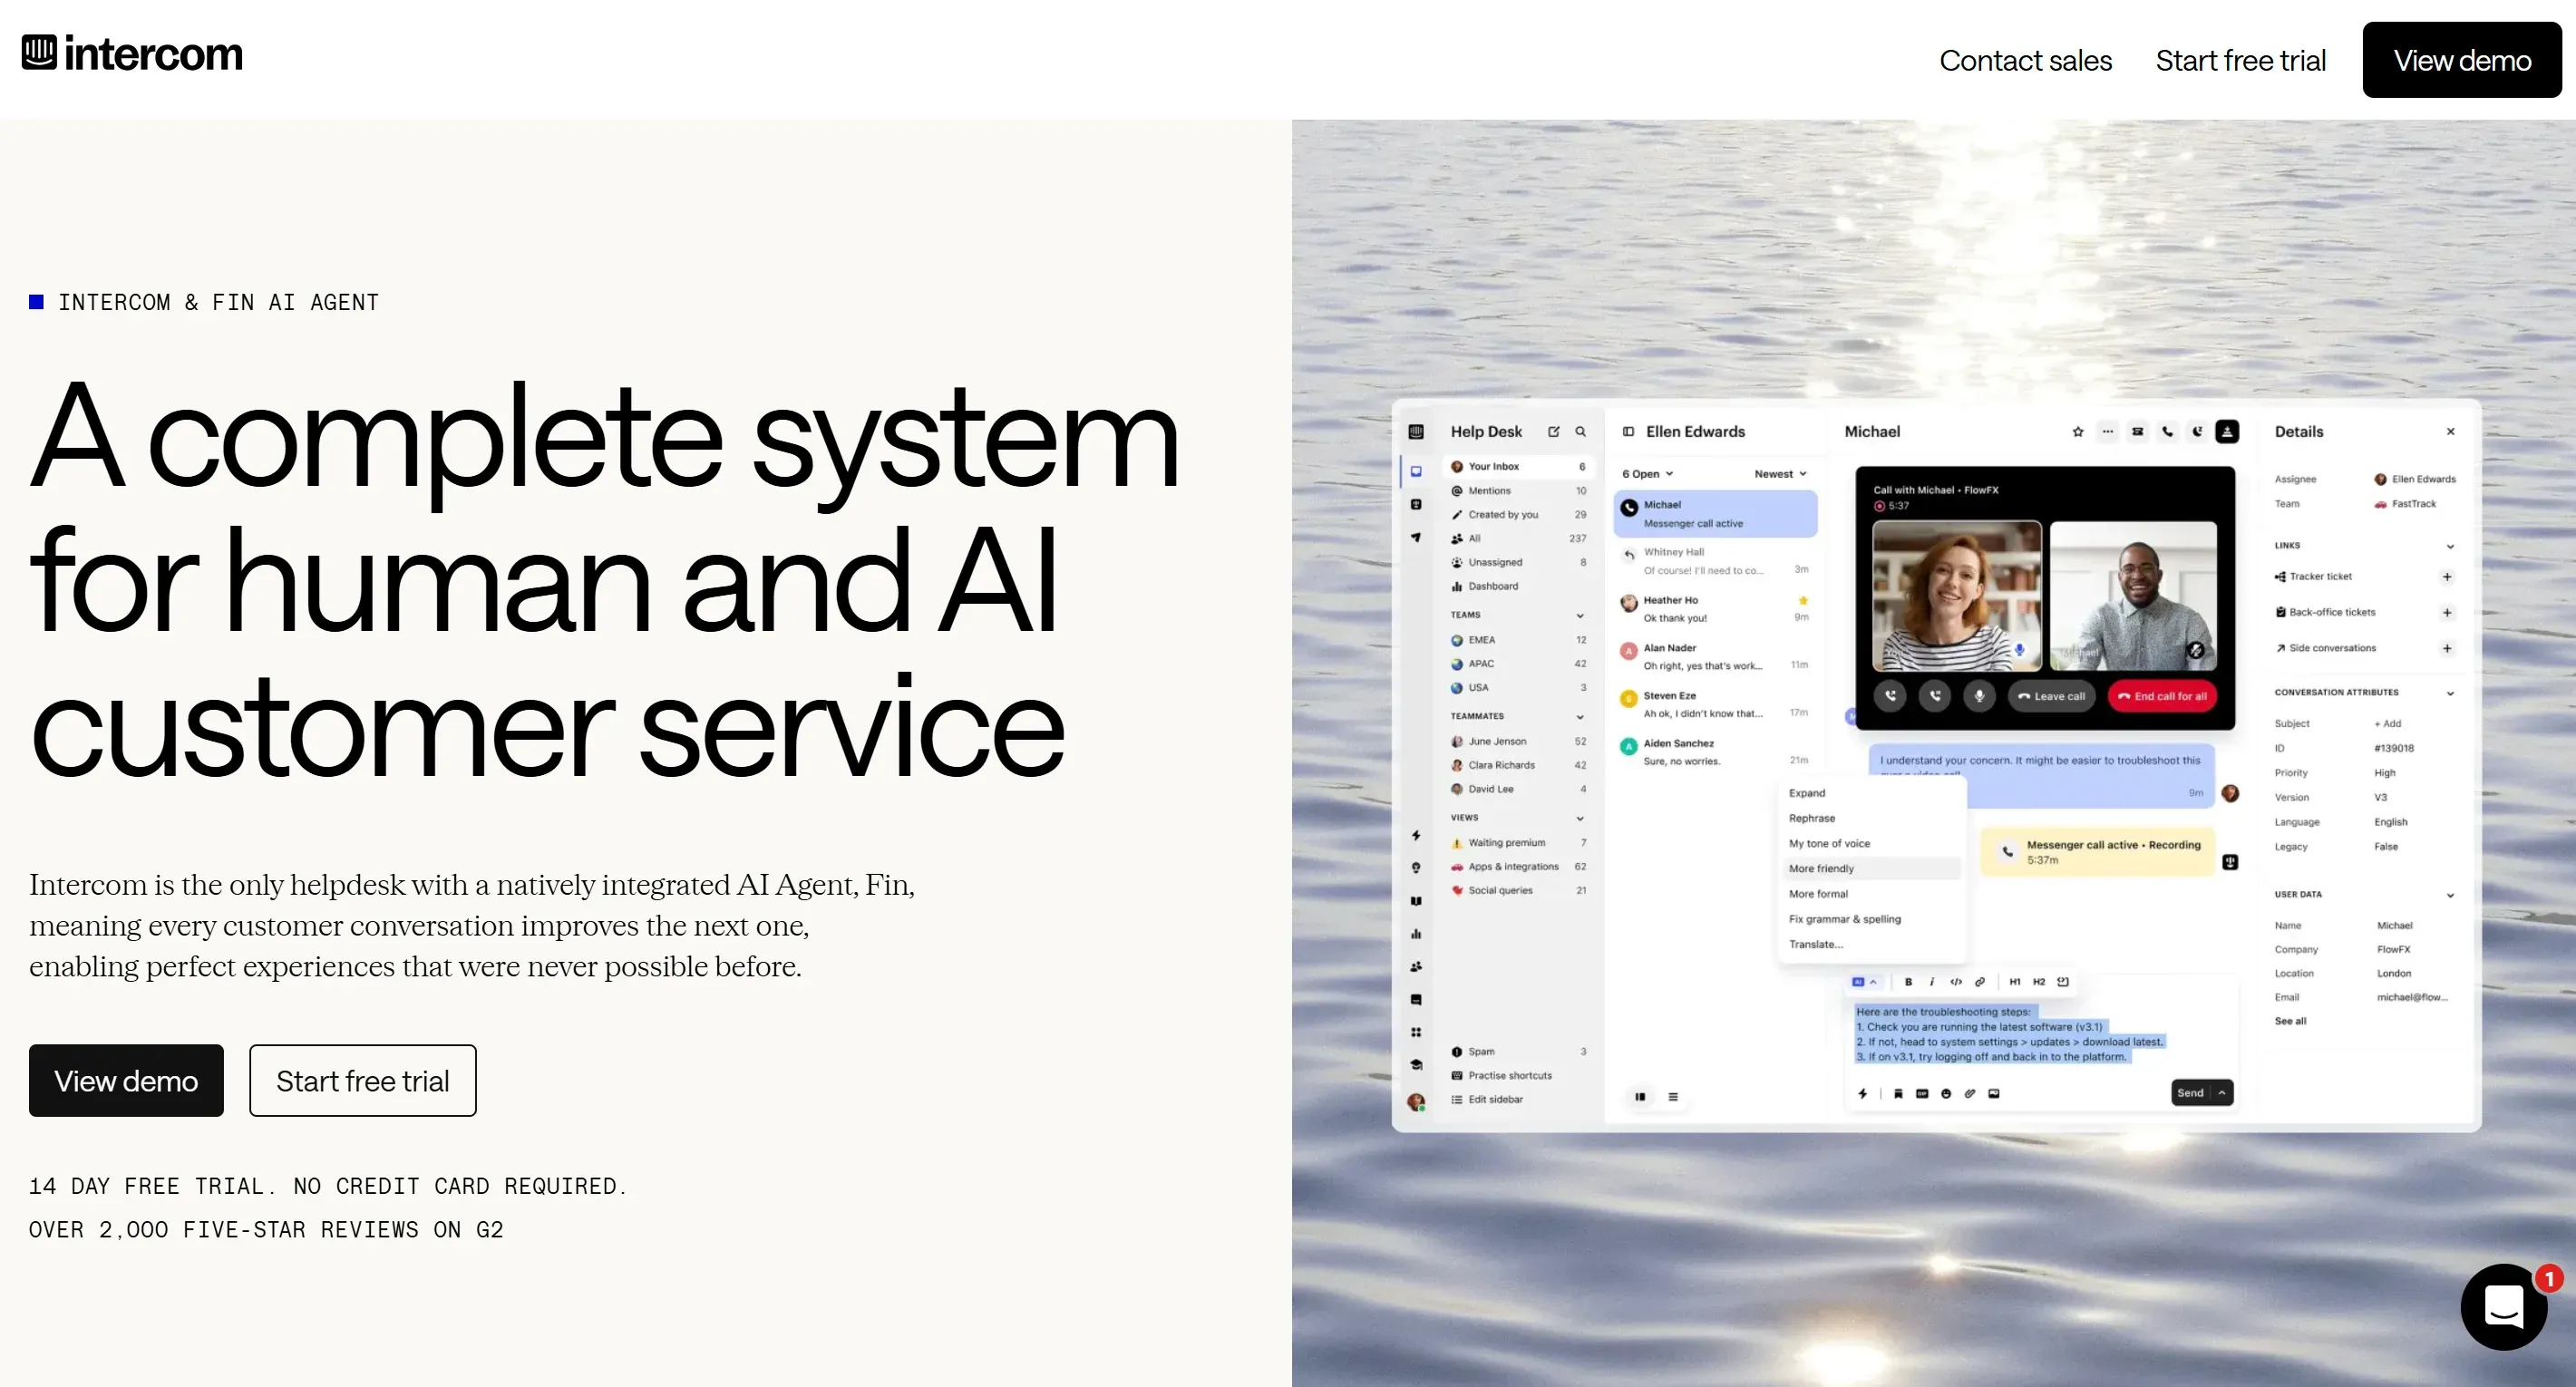This screenshot has height=1387, width=2576.
Task: Toggle the microphone button in call controls
Action: pos(1979,696)
